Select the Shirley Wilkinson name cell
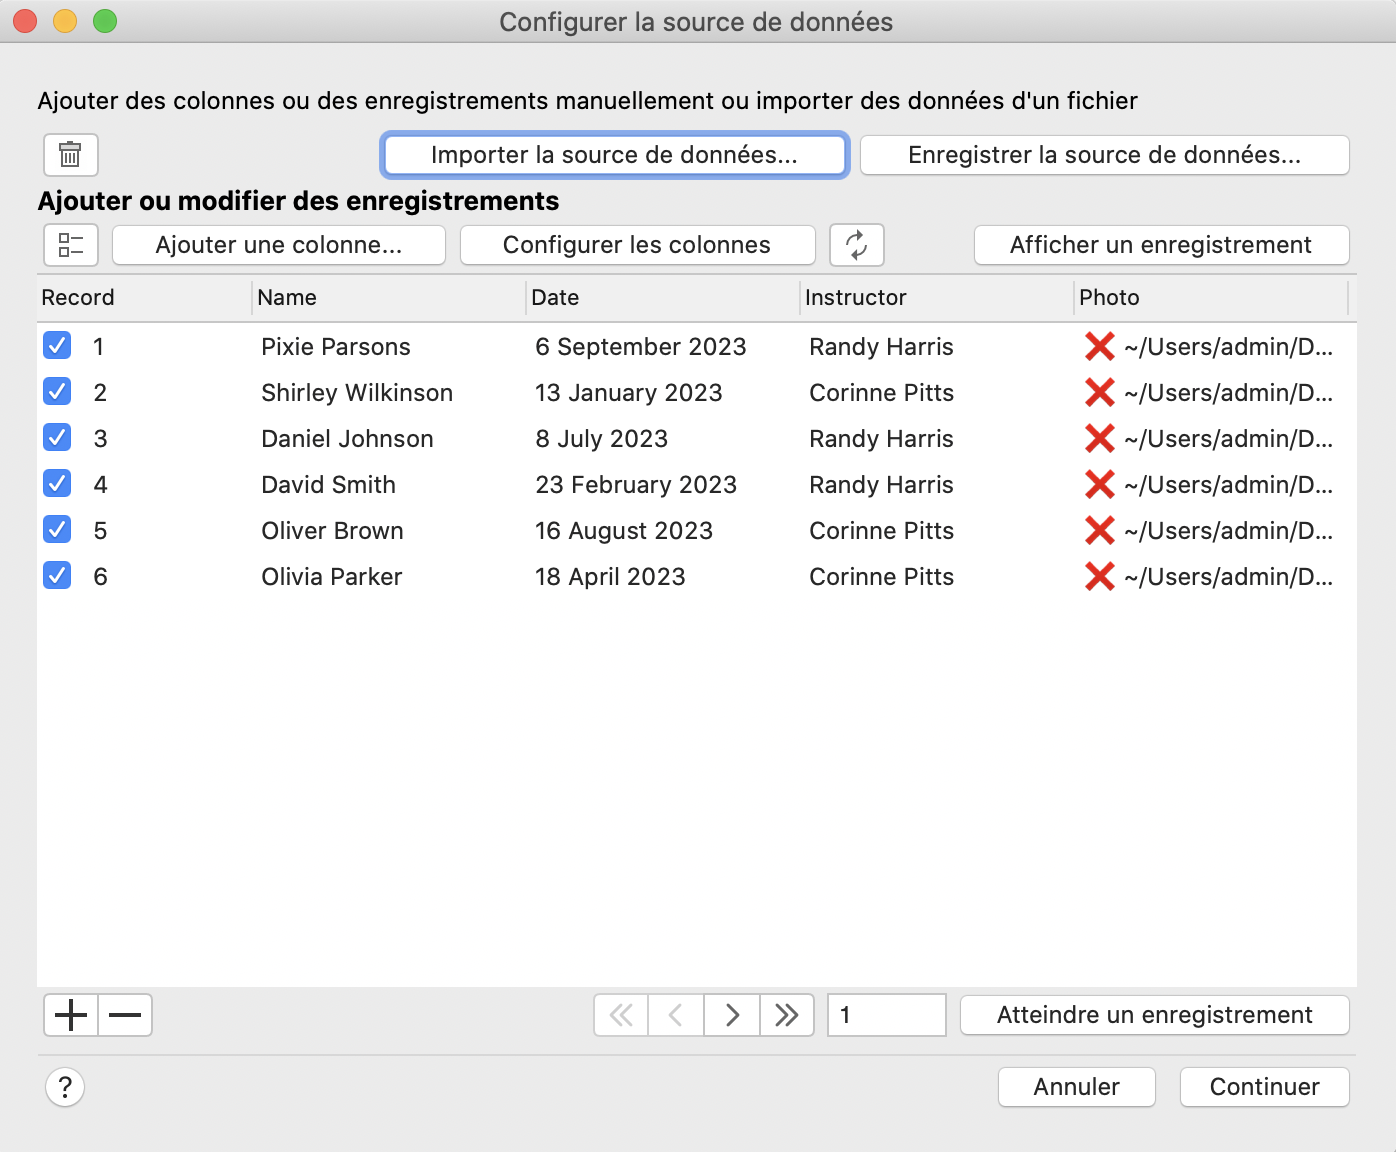Screen dimensions: 1396x1152 [357, 393]
